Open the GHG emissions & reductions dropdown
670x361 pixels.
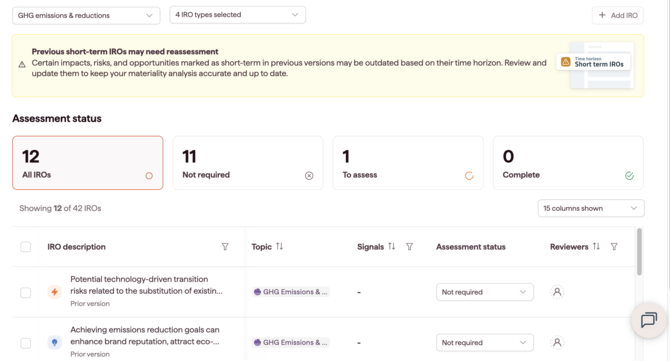click(x=86, y=15)
